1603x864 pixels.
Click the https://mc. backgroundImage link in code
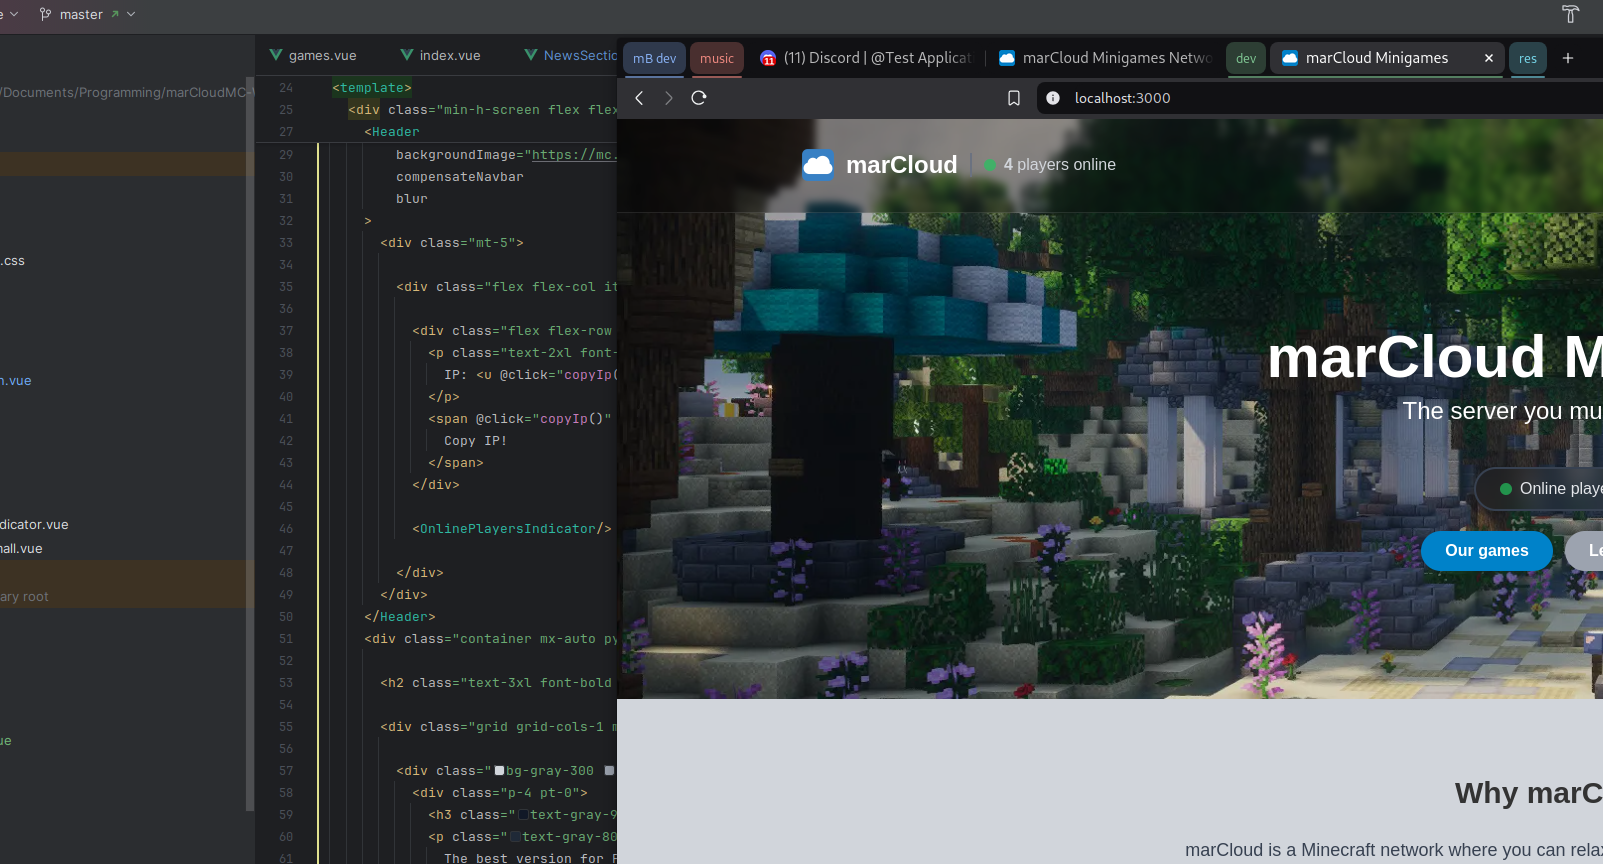coord(574,155)
